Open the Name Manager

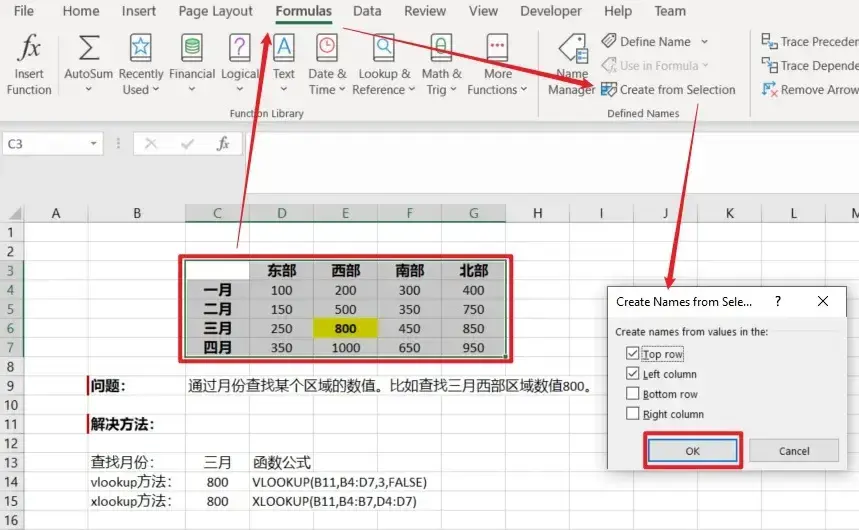coord(571,65)
